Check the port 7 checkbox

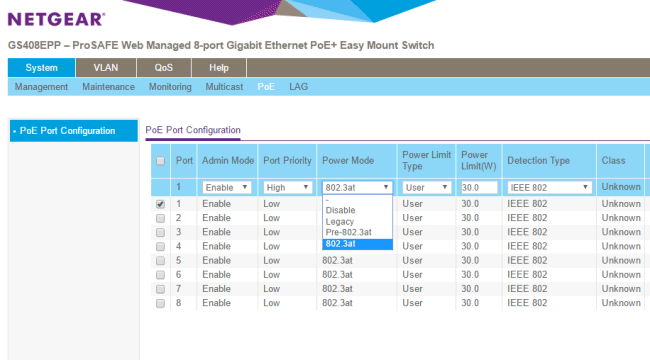[160, 289]
